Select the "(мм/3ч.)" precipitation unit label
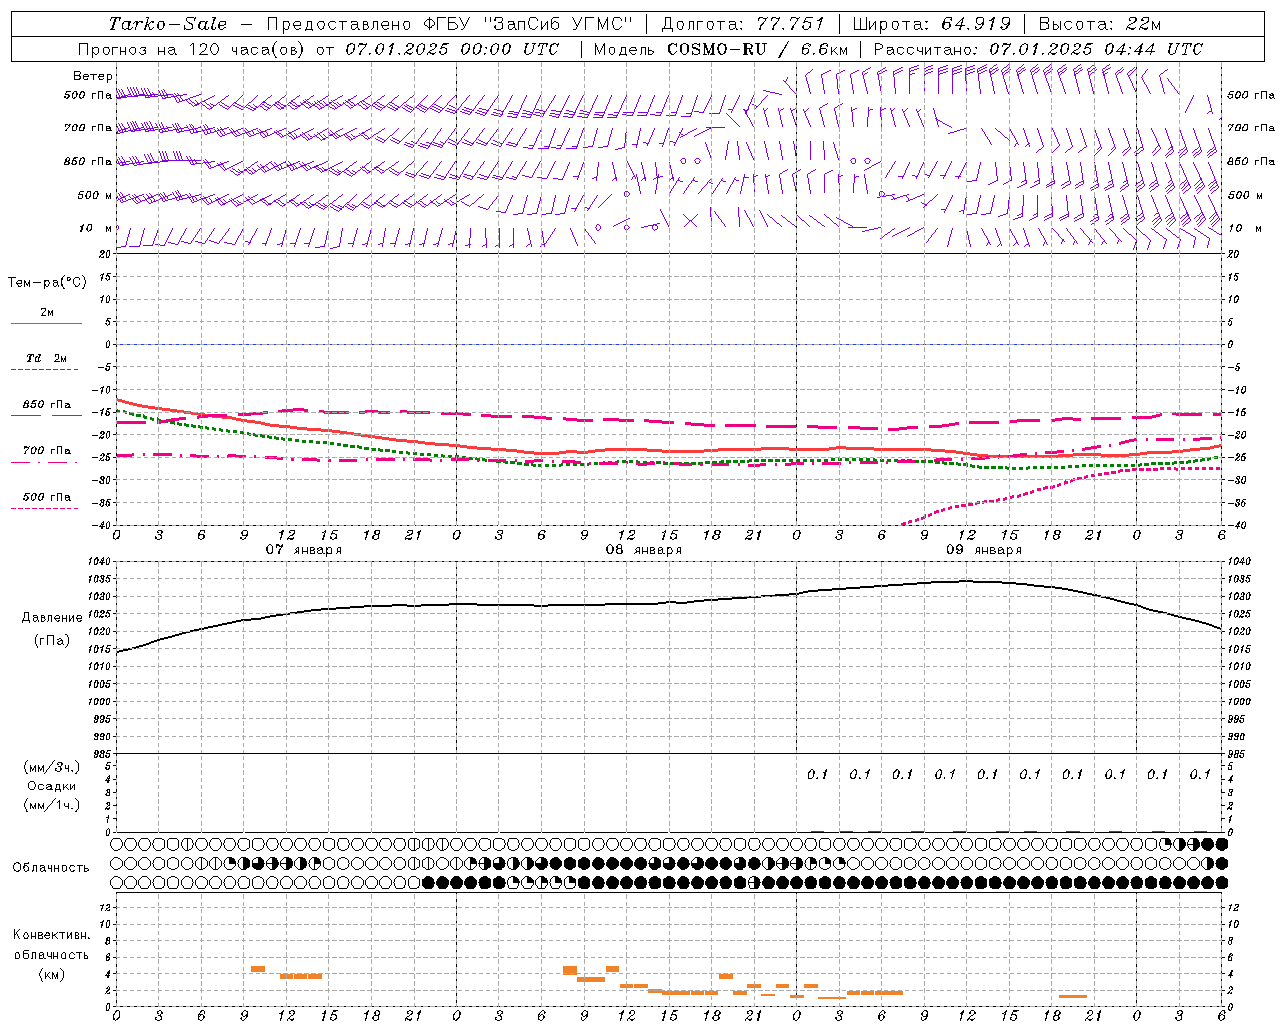Image resolution: width=1280 pixels, height=1024 pixels. coord(52,767)
